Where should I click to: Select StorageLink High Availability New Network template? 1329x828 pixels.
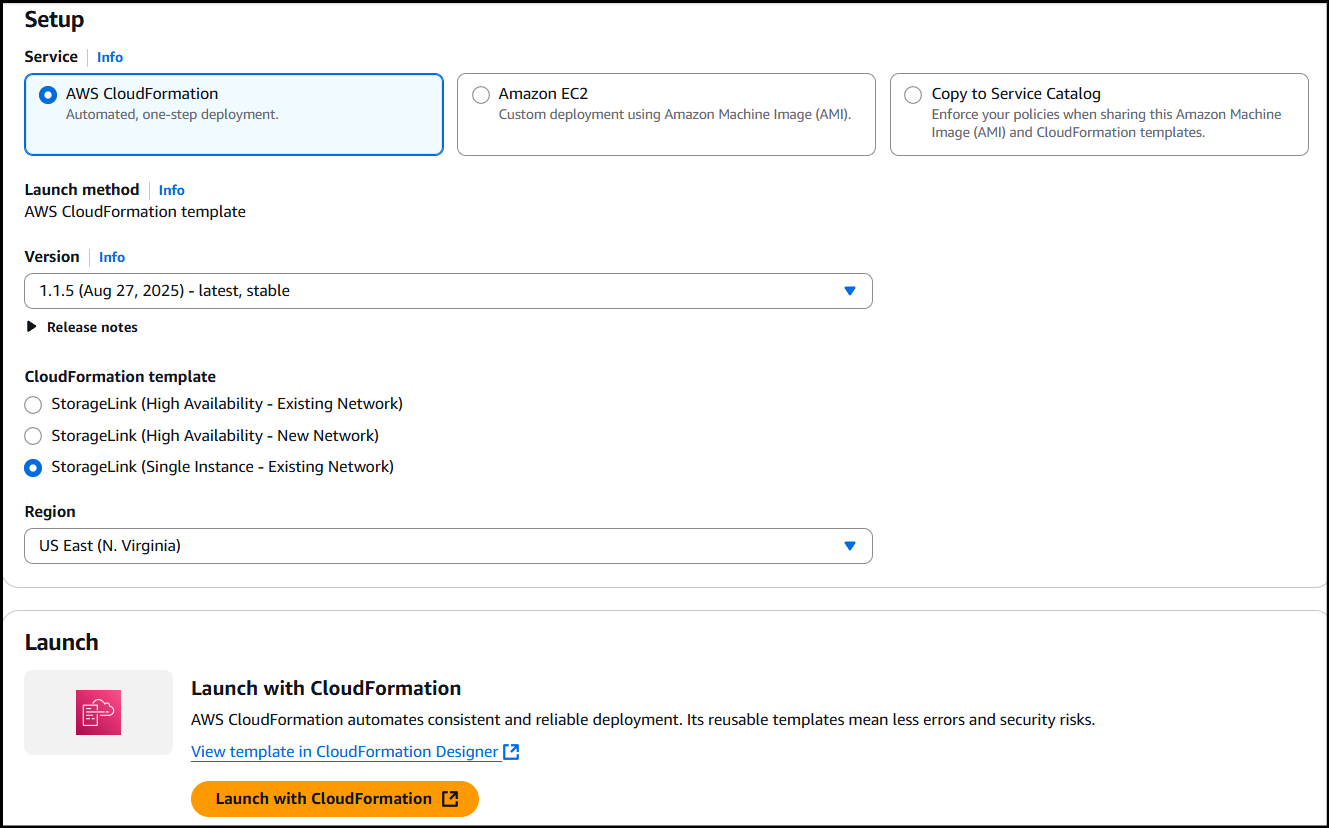[x=34, y=436]
